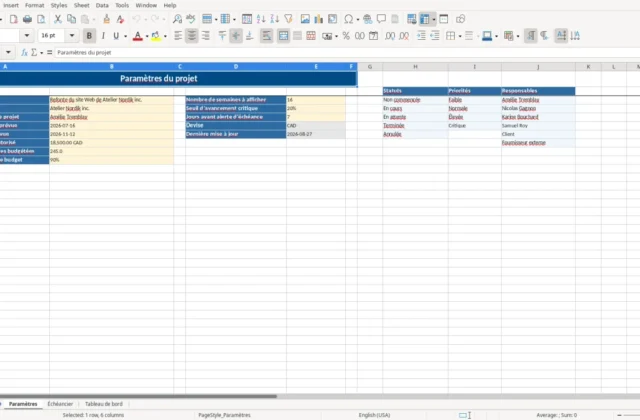Image resolution: width=640 pixels, height=420 pixels.
Task: Cut selection with the scissors icon
Action: 58,19
